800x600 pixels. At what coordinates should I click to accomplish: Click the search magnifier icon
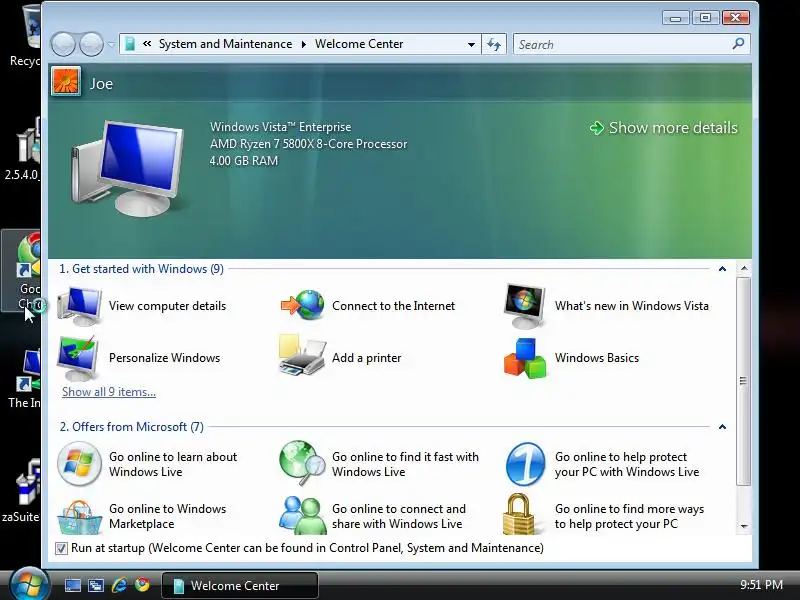(738, 44)
